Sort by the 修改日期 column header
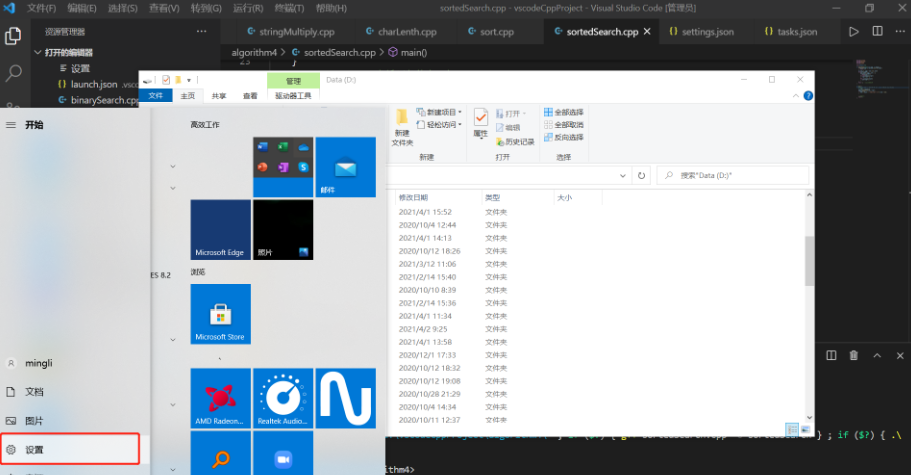The height and width of the screenshot is (475, 911). click(438, 197)
